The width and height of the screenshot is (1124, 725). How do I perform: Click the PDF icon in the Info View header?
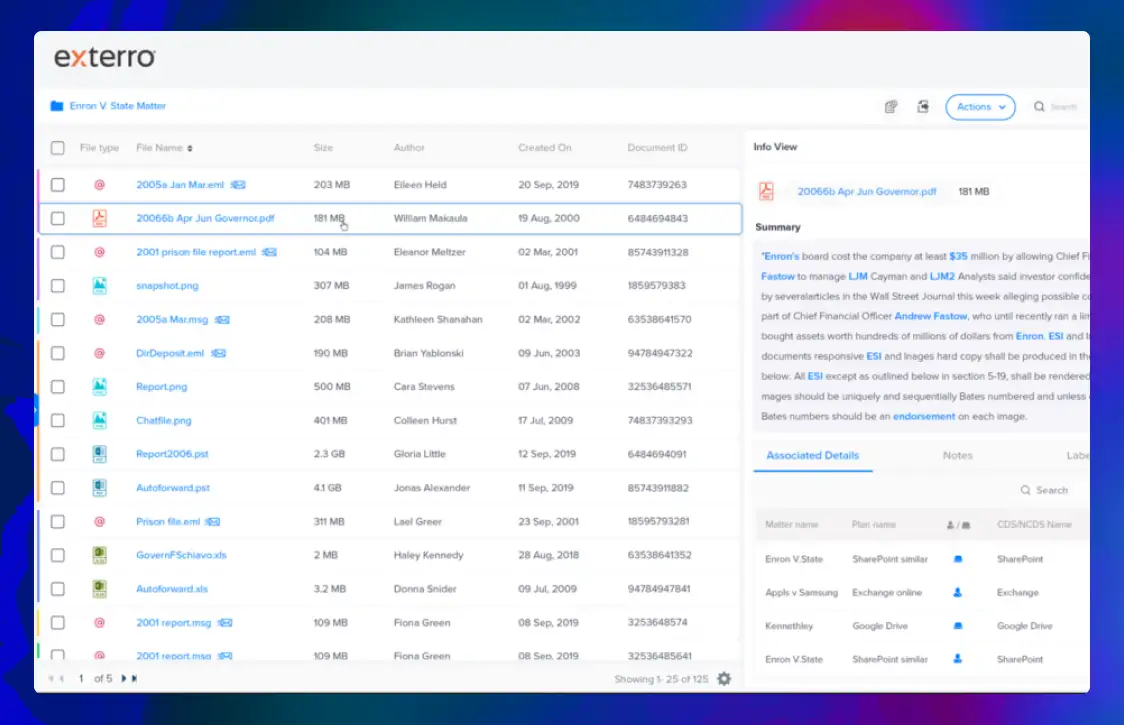766,191
